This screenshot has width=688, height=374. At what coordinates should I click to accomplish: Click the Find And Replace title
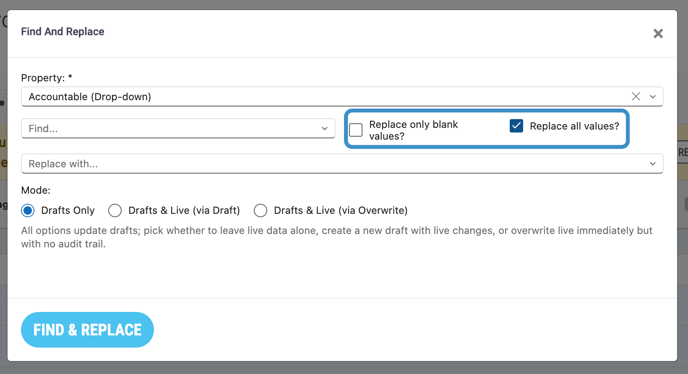click(63, 32)
